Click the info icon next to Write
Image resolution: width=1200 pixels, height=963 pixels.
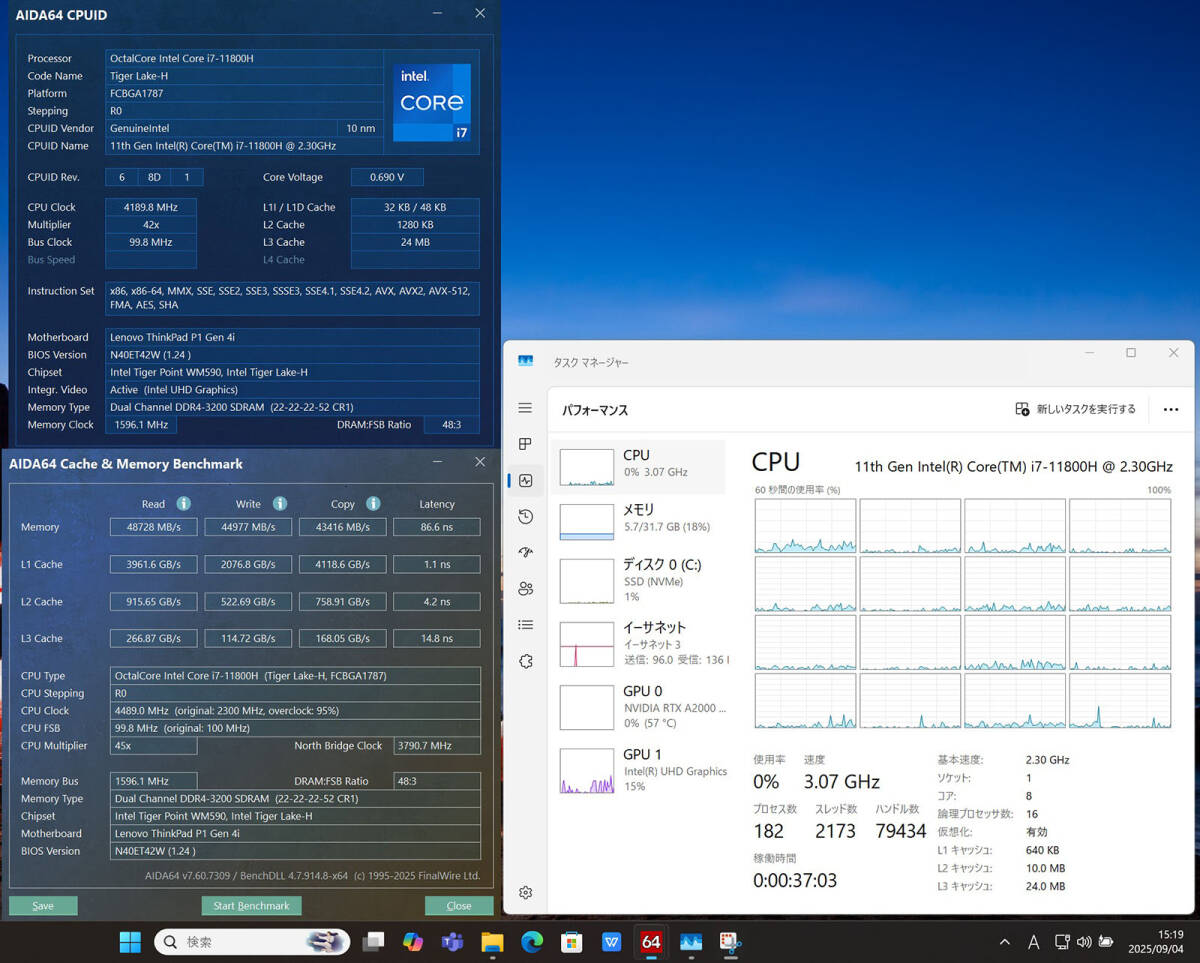pyautogui.click(x=280, y=504)
